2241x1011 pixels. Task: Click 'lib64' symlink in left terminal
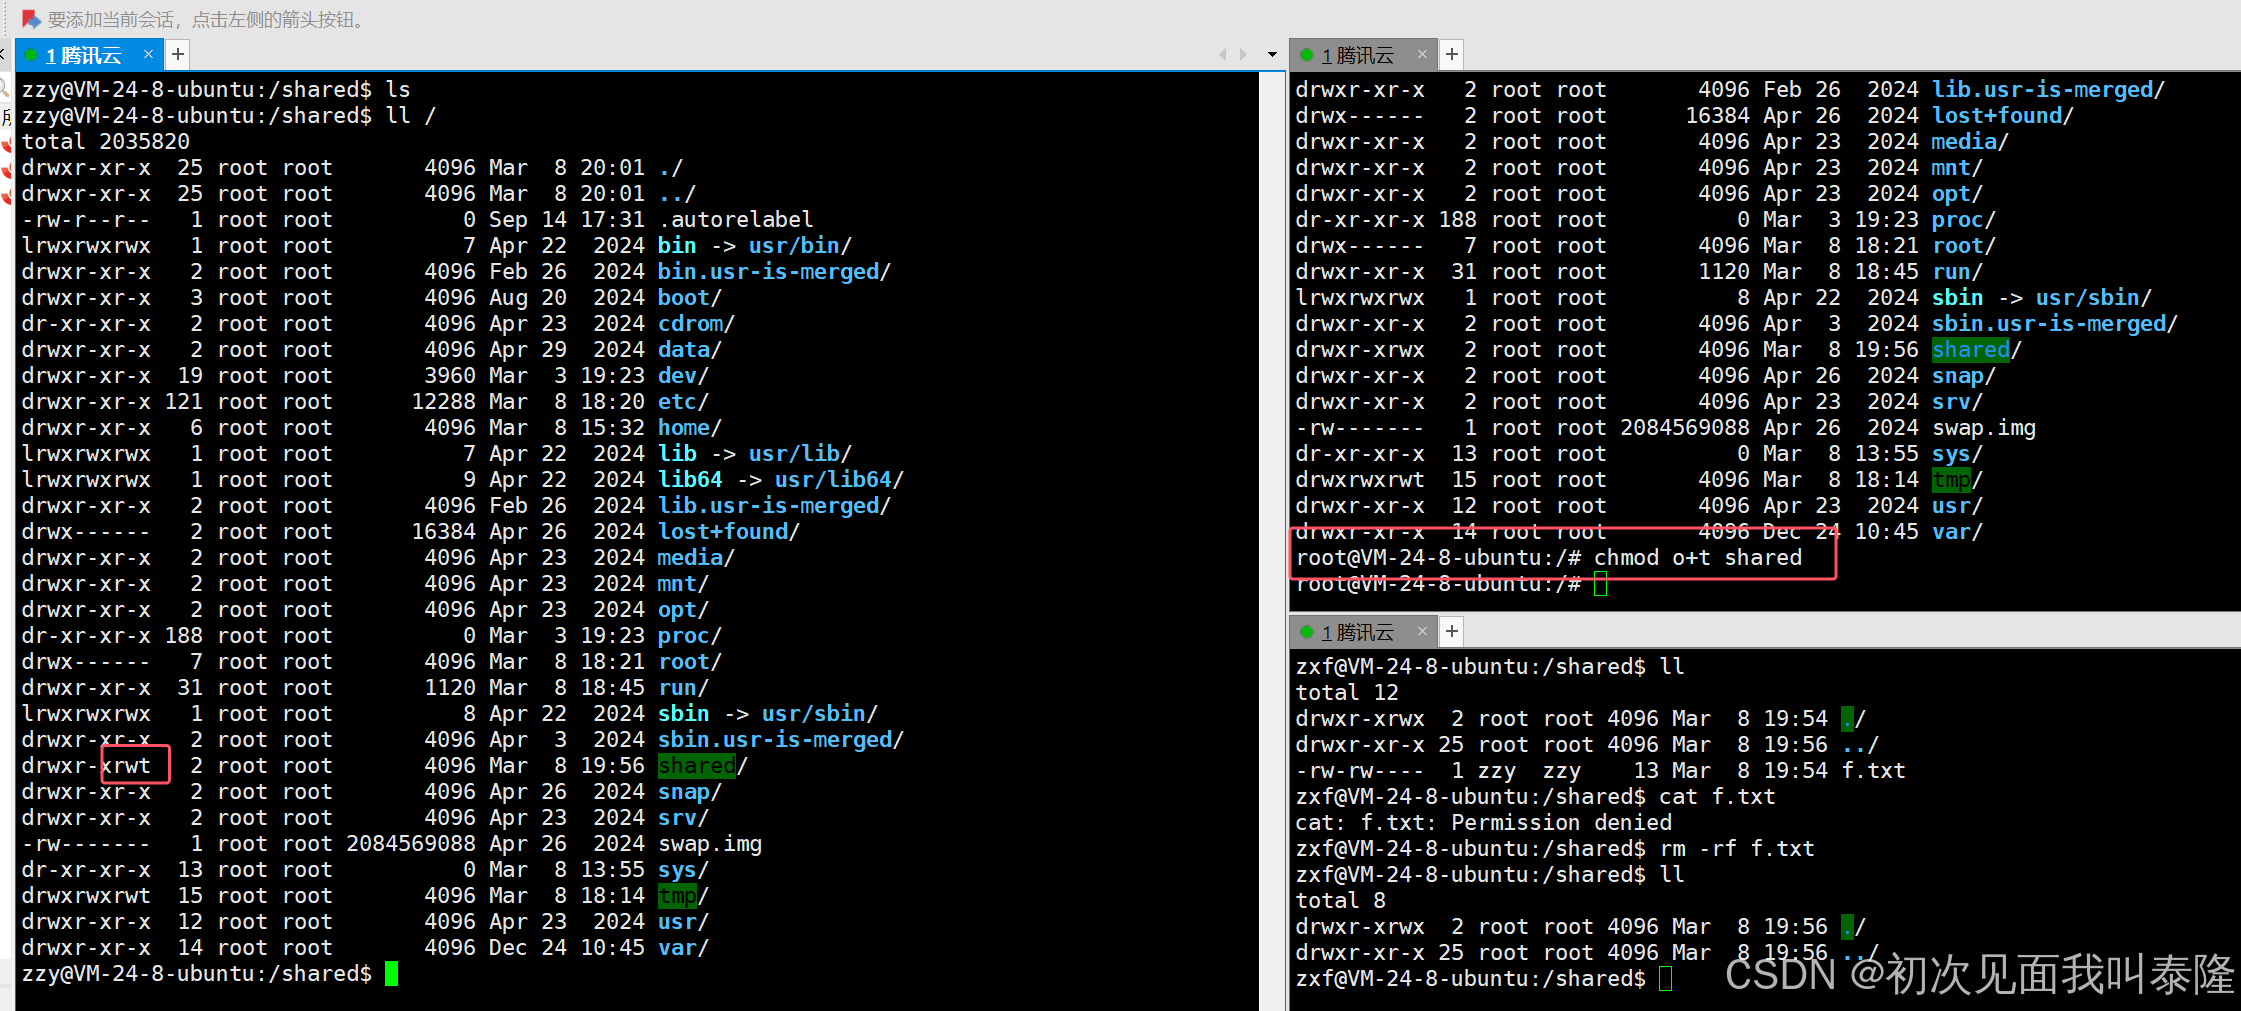coord(690,479)
